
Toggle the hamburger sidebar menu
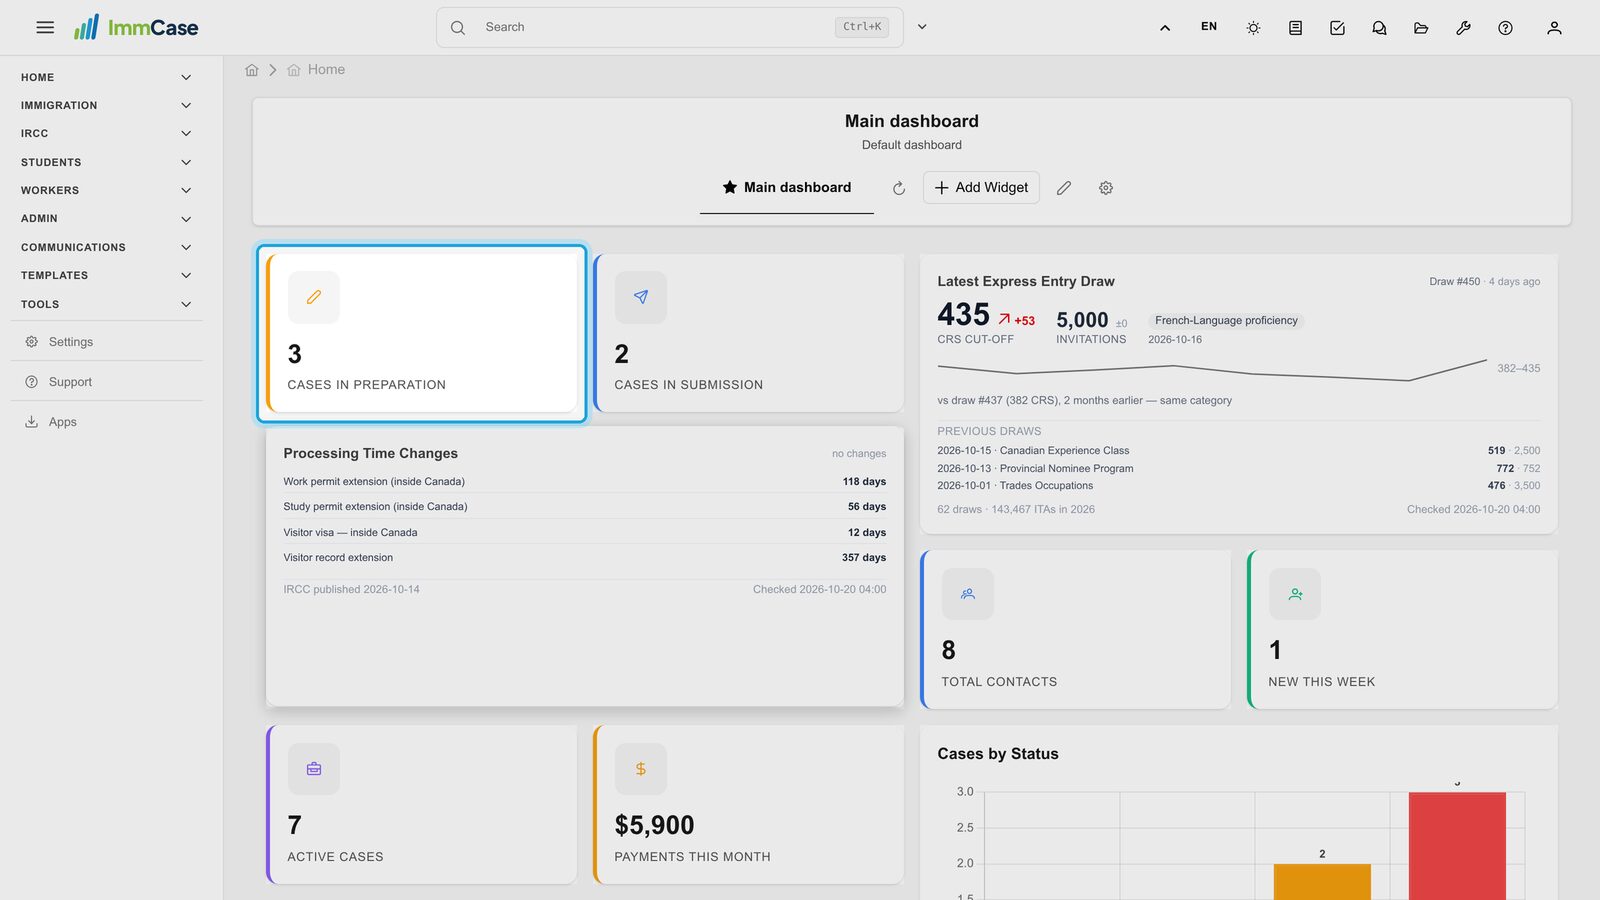(x=45, y=28)
